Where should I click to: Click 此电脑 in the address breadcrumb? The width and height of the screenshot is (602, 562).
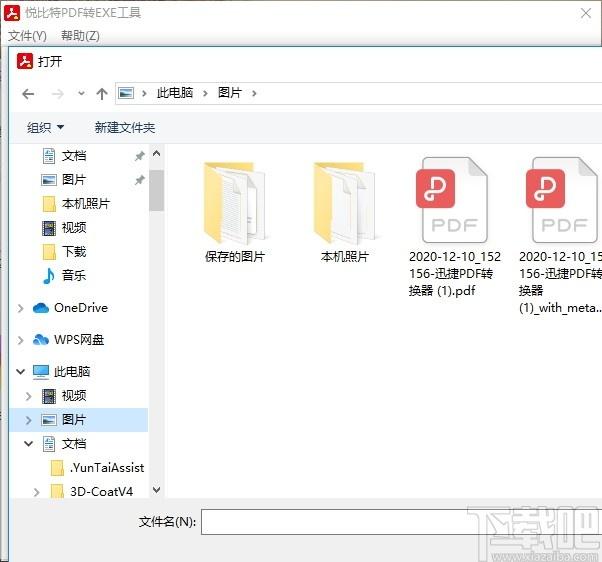point(173,93)
